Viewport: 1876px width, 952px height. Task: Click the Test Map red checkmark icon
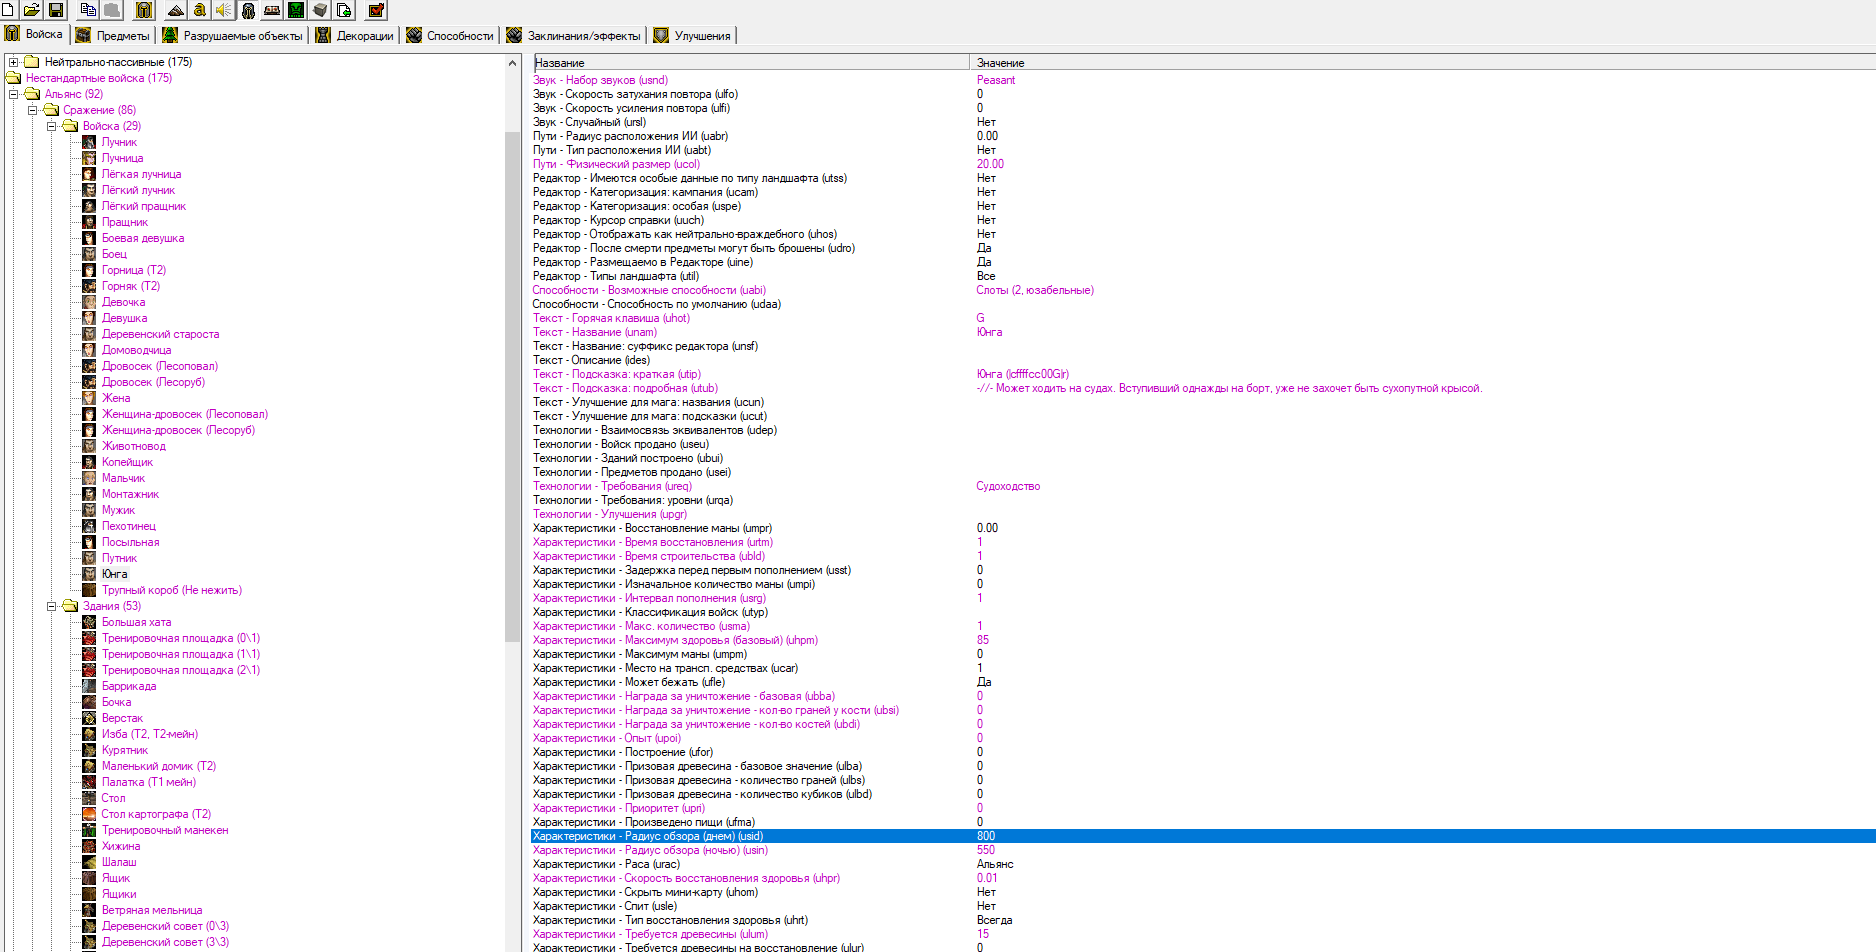coord(376,10)
